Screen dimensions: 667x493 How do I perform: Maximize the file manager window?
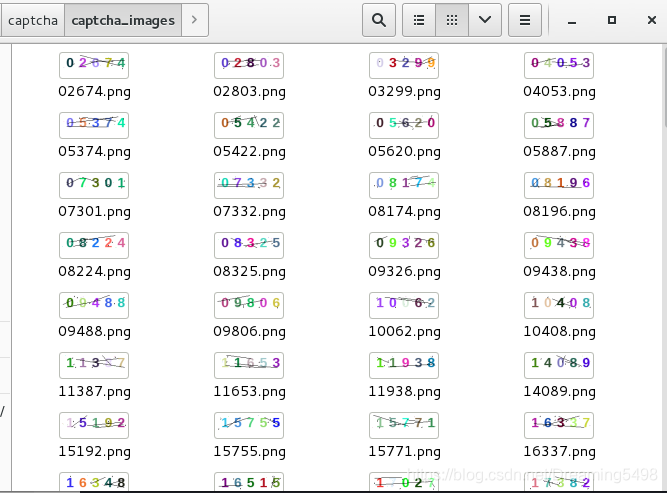click(612, 20)
